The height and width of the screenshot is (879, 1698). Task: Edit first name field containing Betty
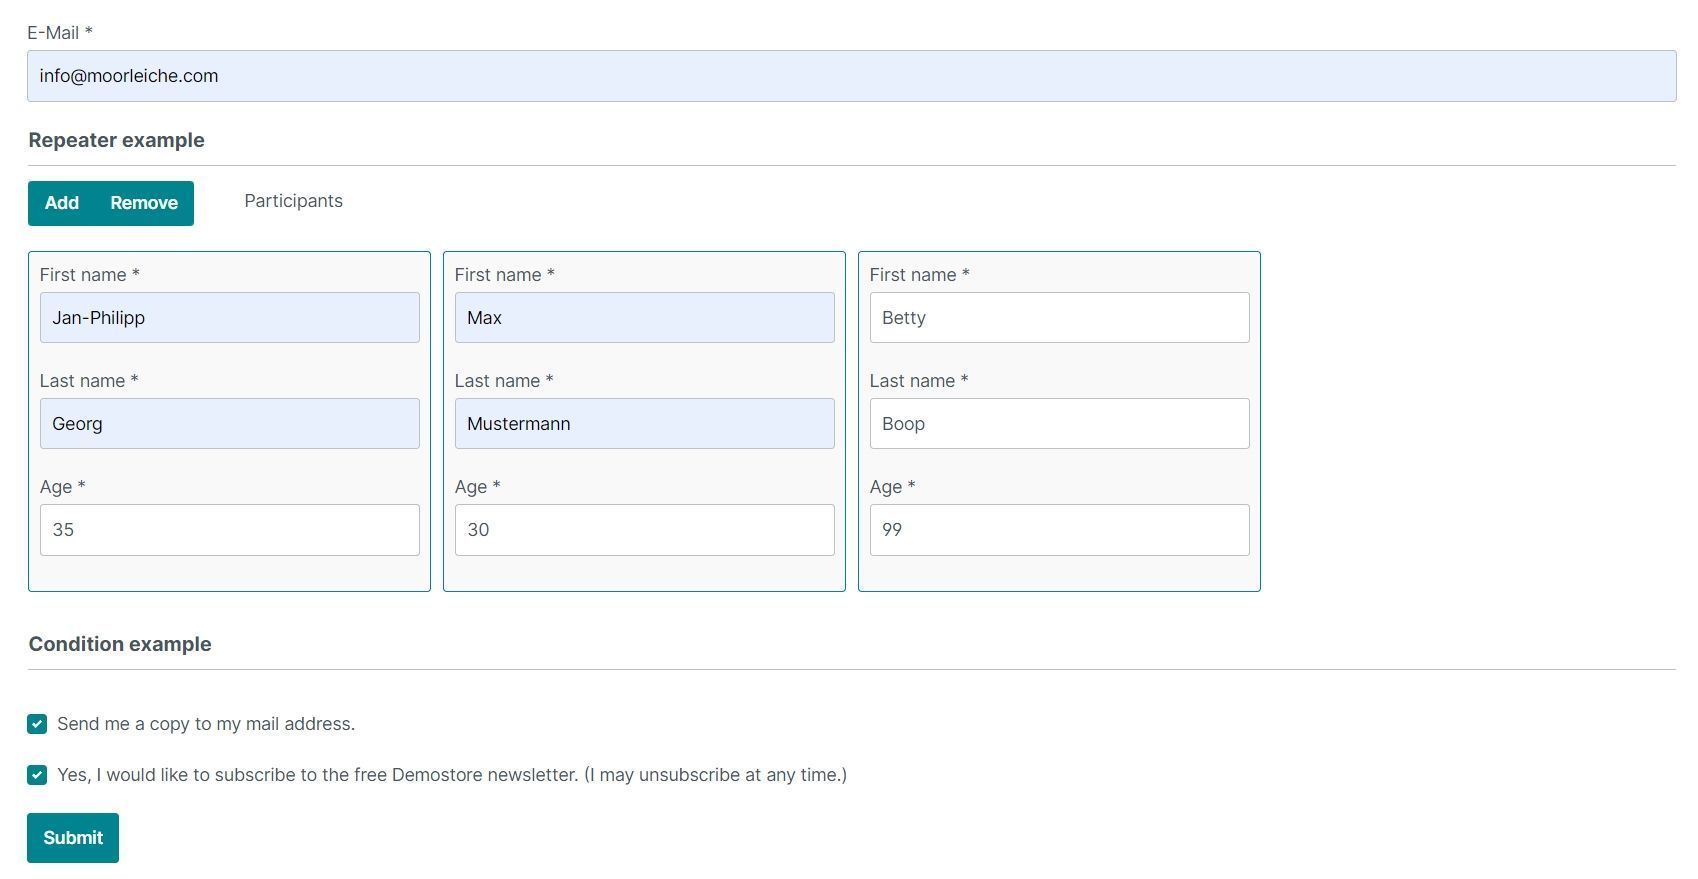[x=1059, y=318]
